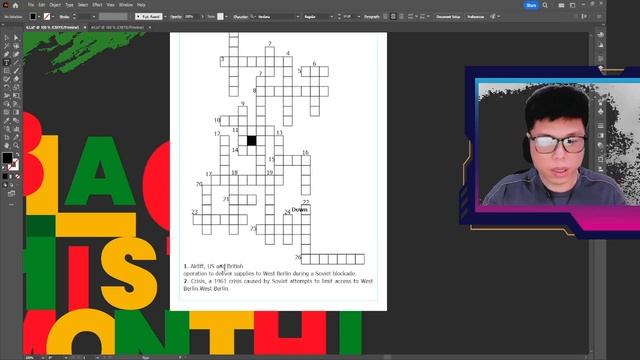Screen dimensions: 640x360
Task: Select the Line Segment tool
Action: click(16, 62)
